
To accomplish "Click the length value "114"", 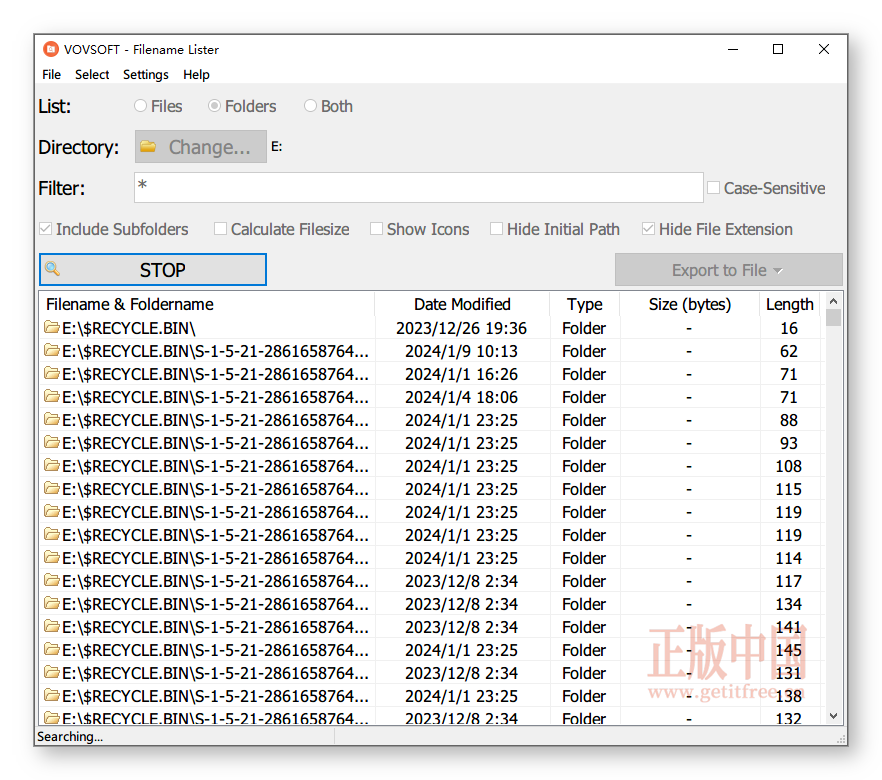I will click(x=789, y=558).
